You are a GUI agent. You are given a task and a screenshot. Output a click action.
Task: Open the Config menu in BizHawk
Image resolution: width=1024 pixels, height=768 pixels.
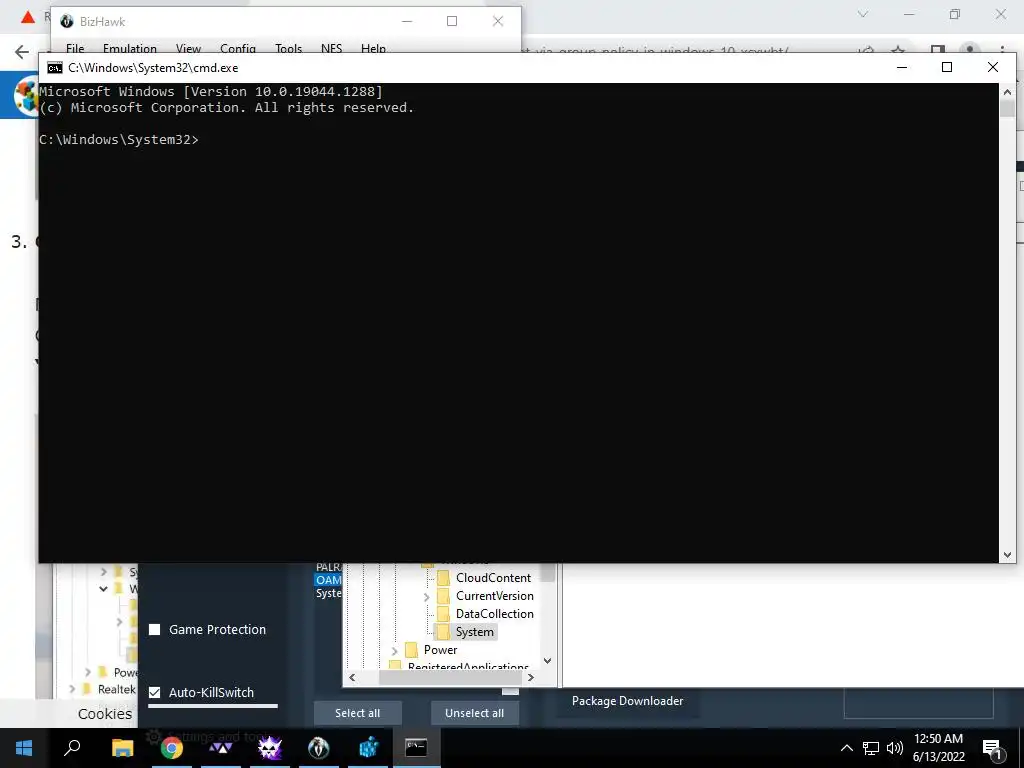point(238,48)
